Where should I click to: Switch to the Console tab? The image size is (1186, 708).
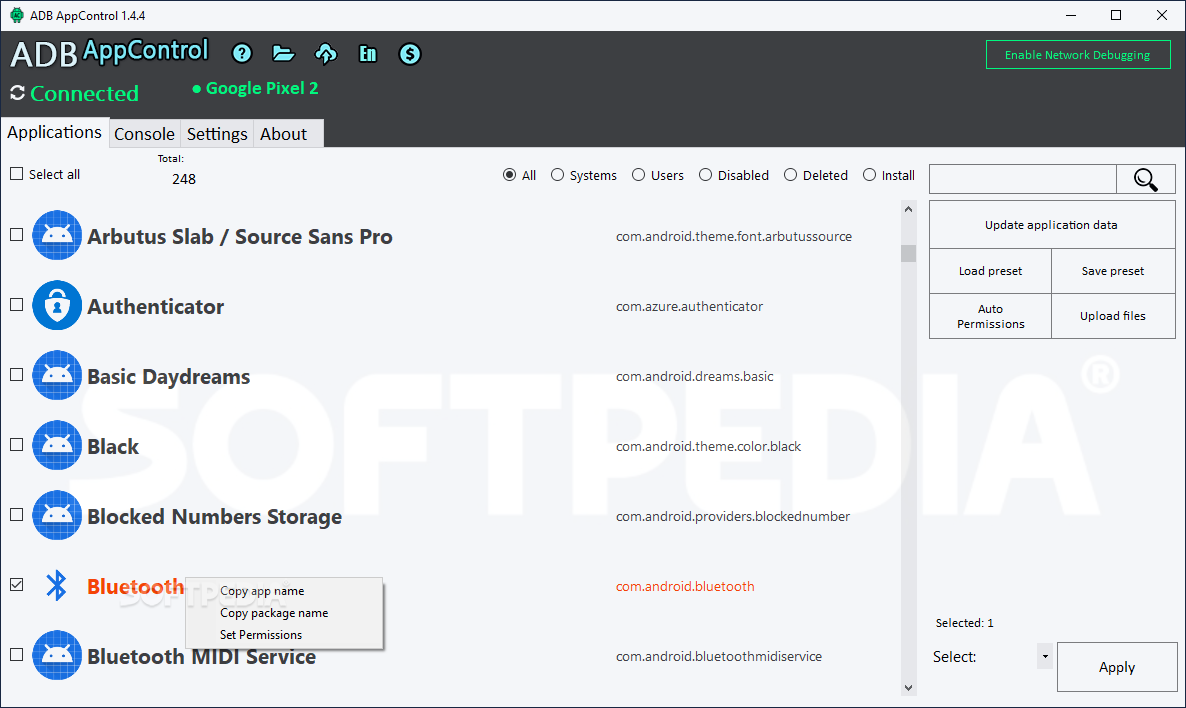click(x=144, y=134)
